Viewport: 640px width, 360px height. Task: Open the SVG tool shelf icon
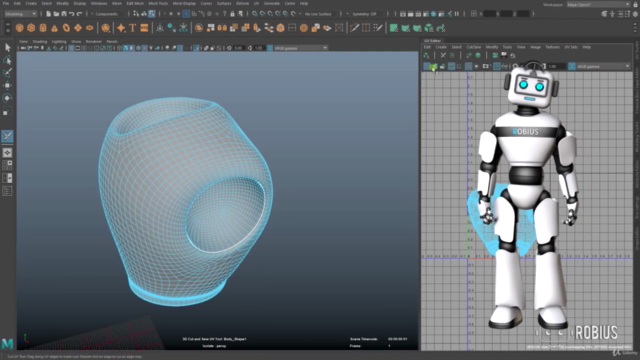pos(144,28)
